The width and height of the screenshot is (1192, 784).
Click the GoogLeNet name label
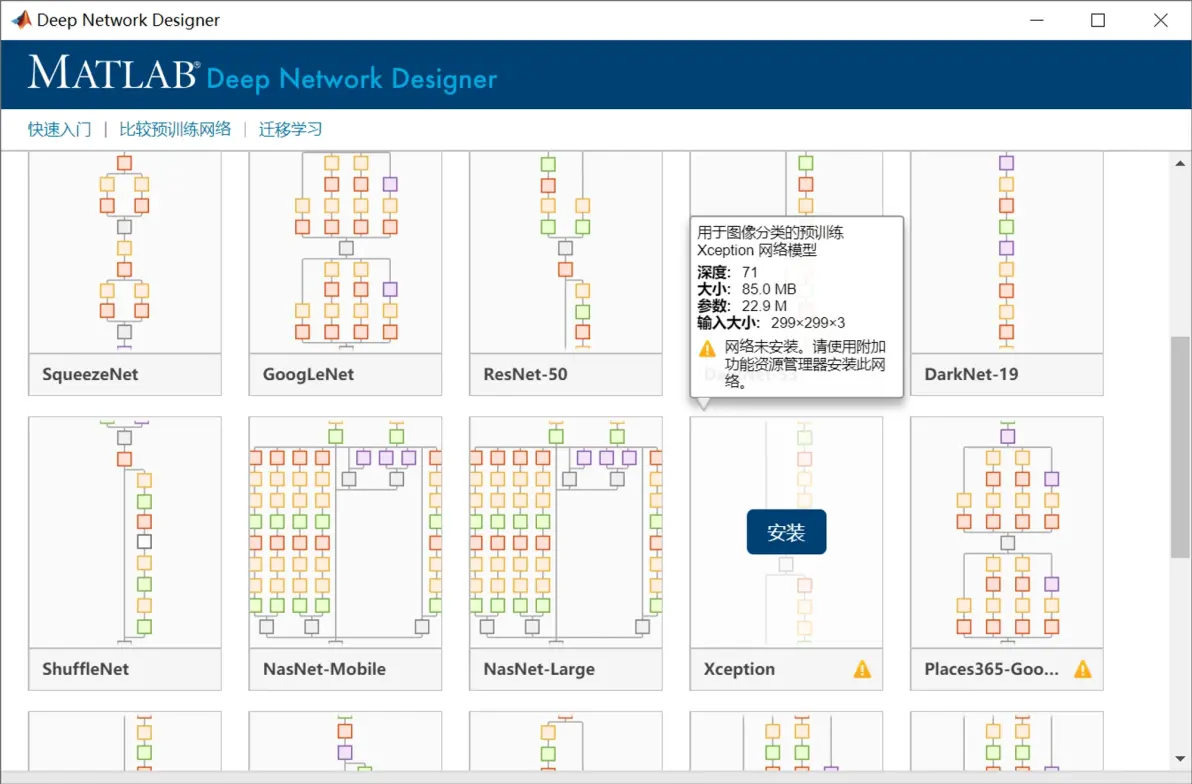pos(308,374)
